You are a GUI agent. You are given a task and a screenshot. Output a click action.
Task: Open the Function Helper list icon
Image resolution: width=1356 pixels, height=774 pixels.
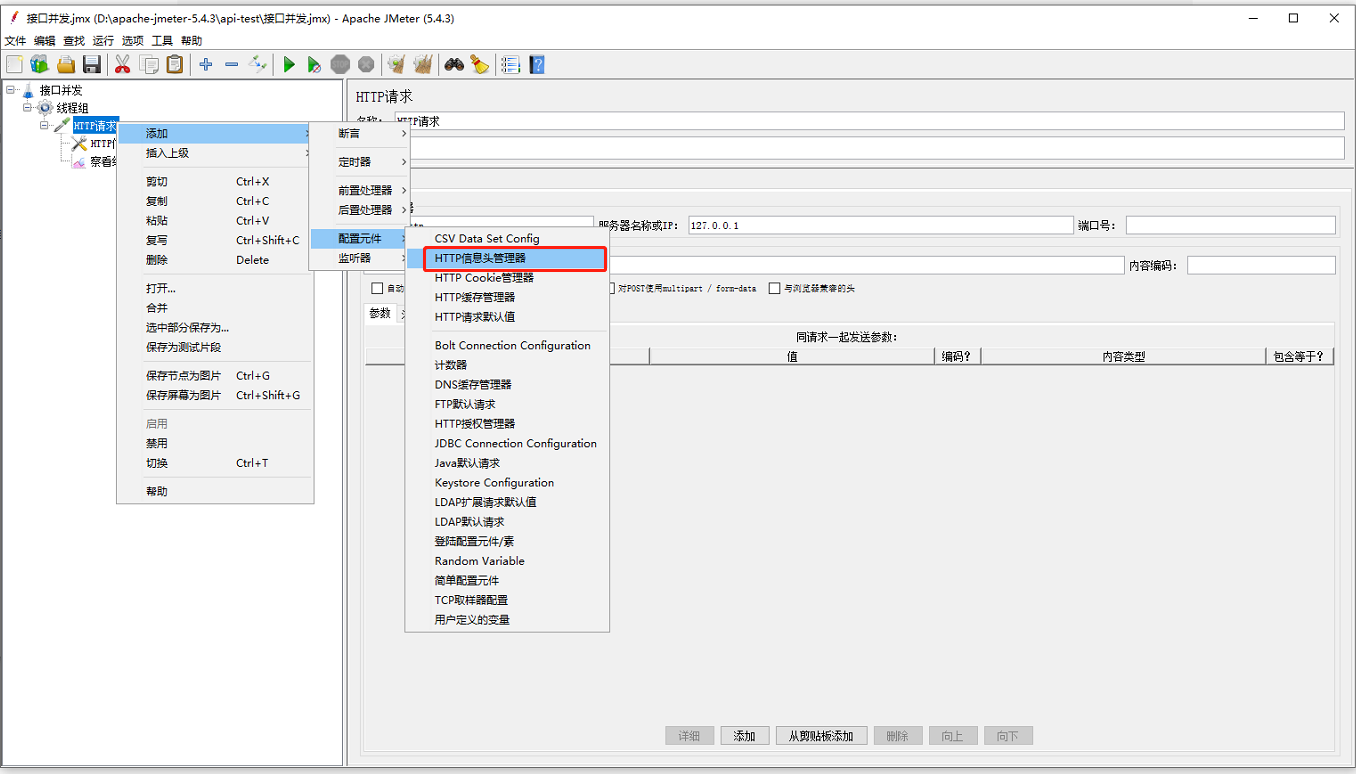click(x=511, y=65)
